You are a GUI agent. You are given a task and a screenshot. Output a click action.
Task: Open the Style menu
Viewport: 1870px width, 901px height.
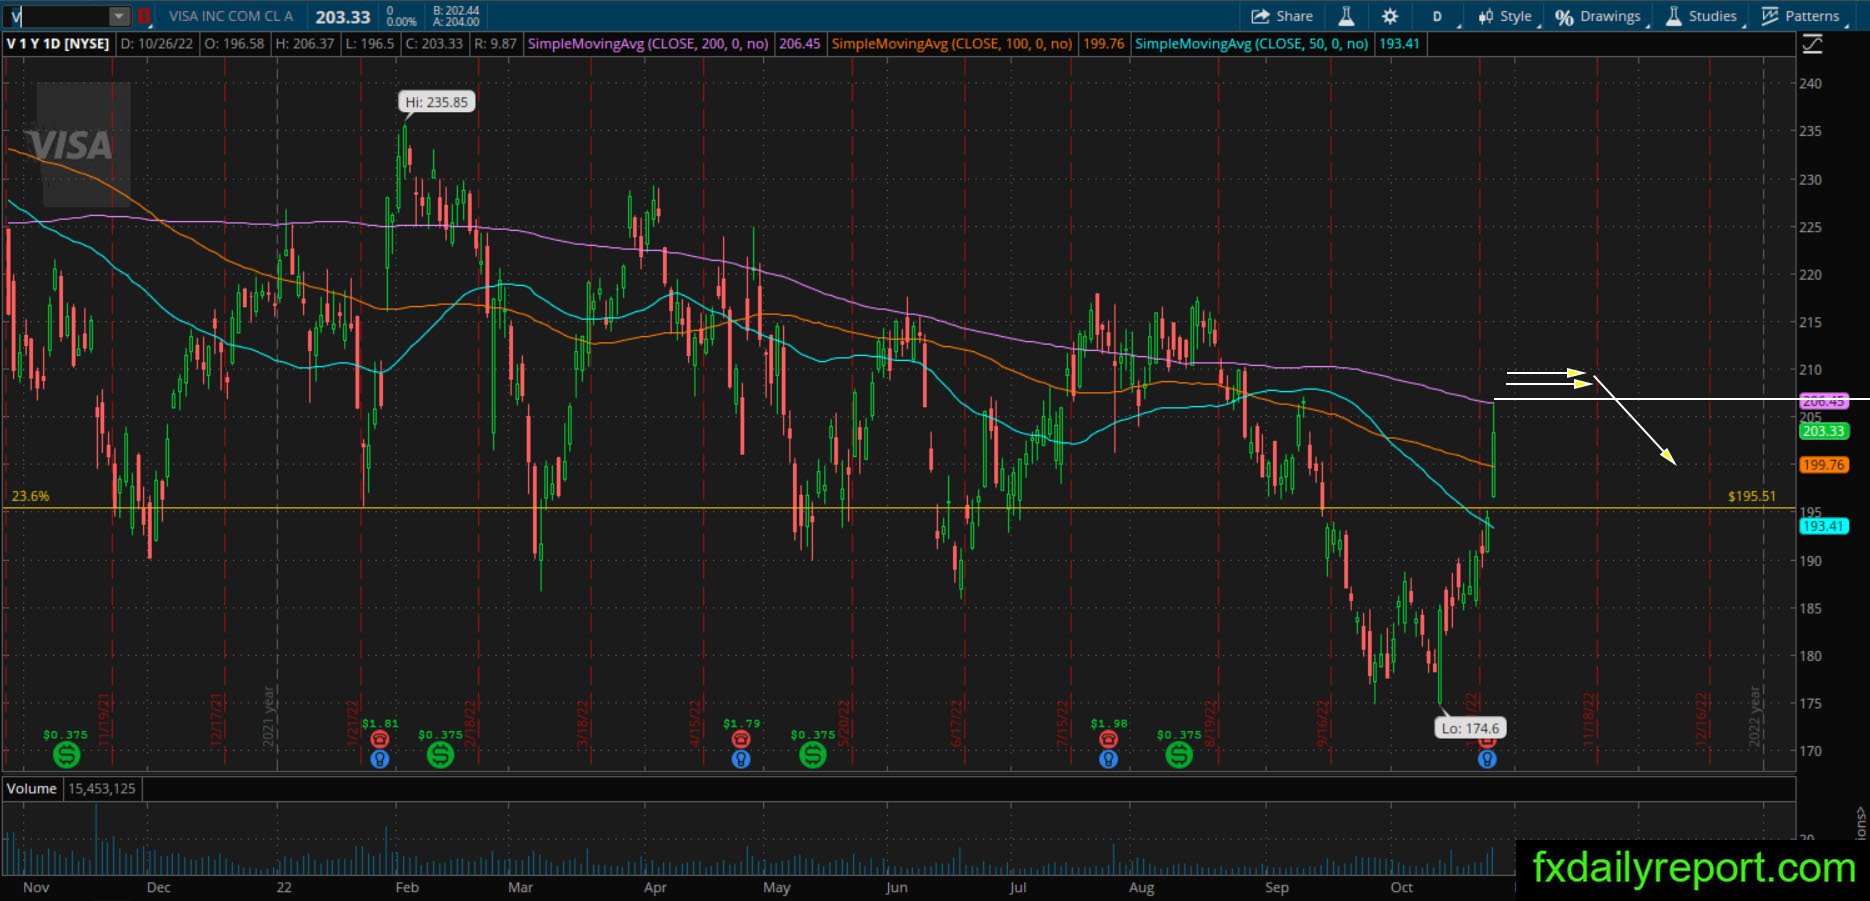pyautogui.click(x=1505, y=16)
